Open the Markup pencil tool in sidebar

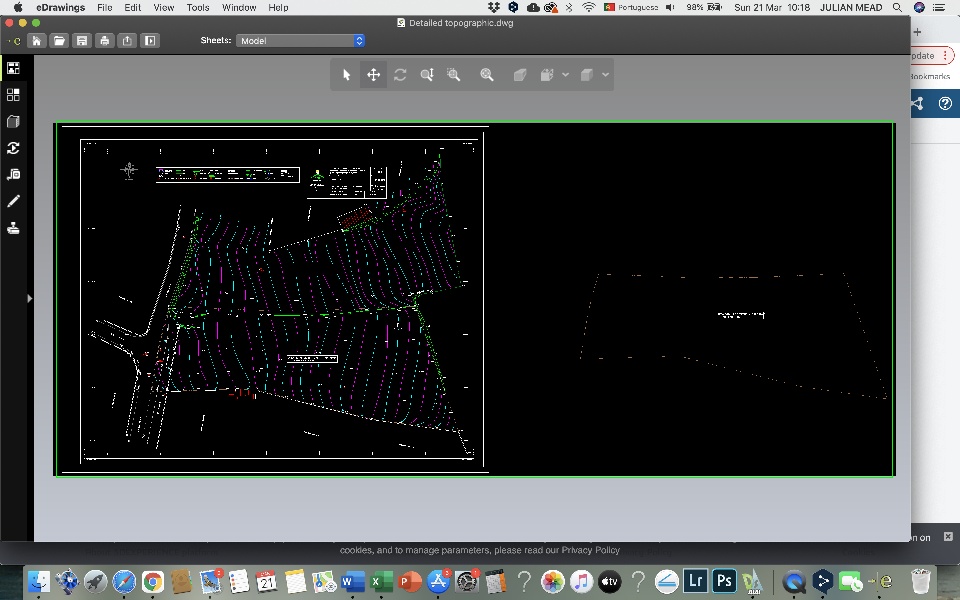pyautogui.click(x=13, y=201)
